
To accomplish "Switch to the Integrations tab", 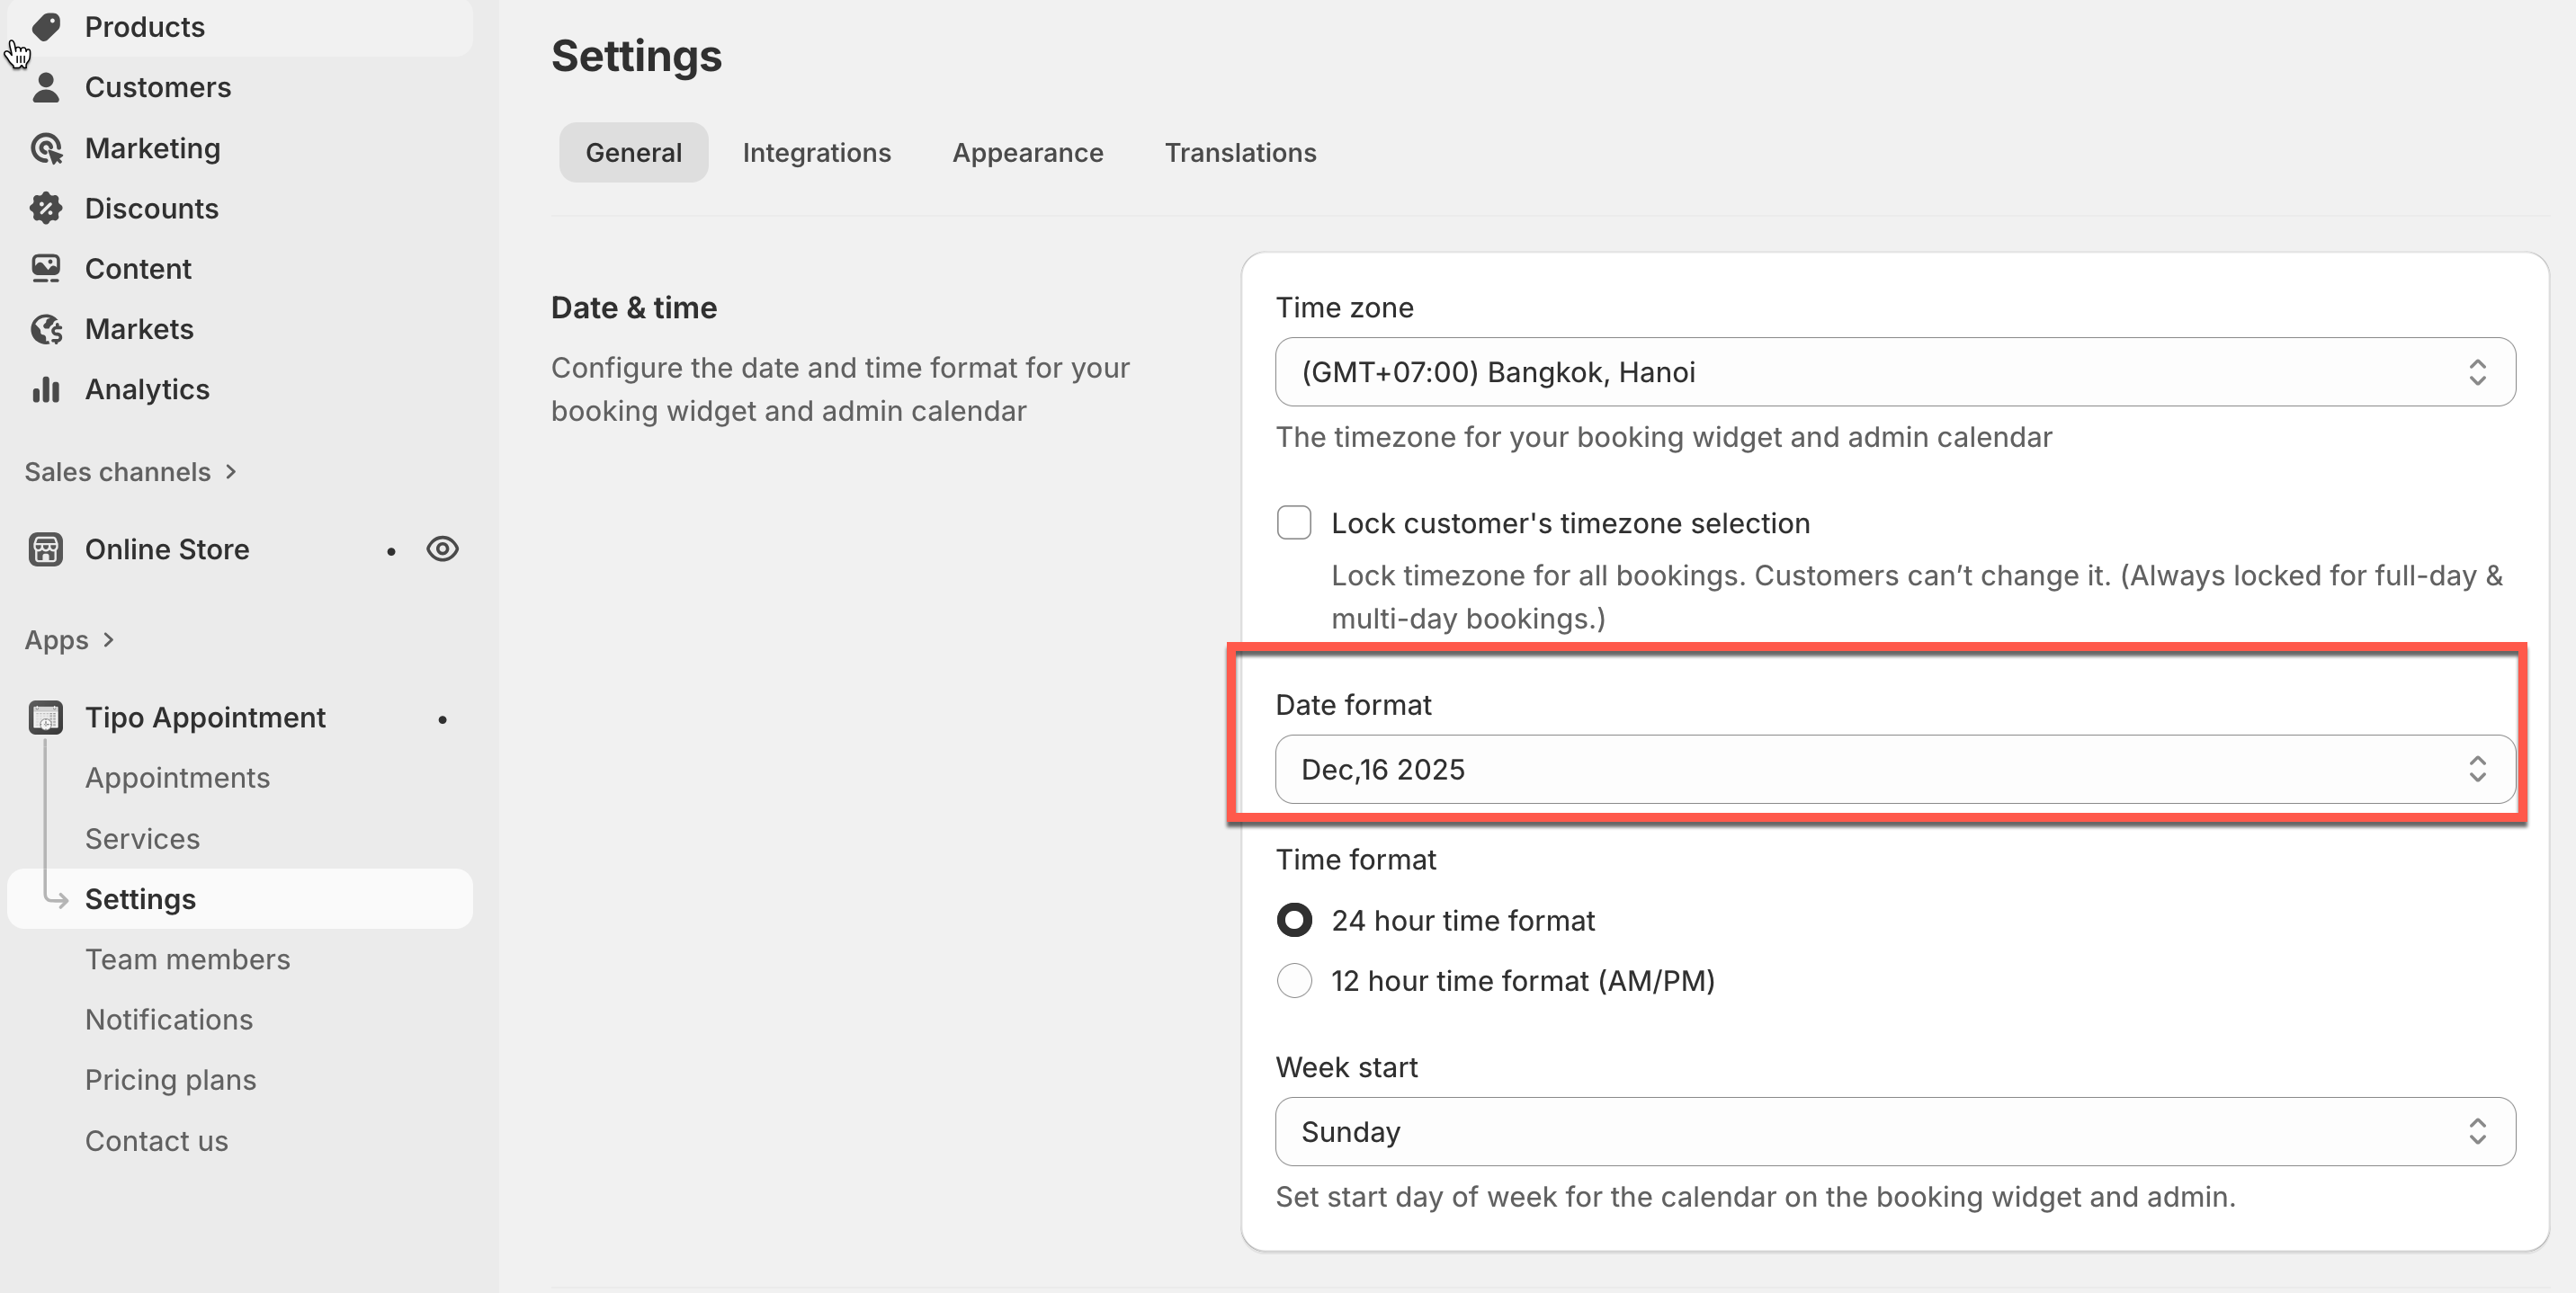I will pyautogui.click(x=816, y=152).
